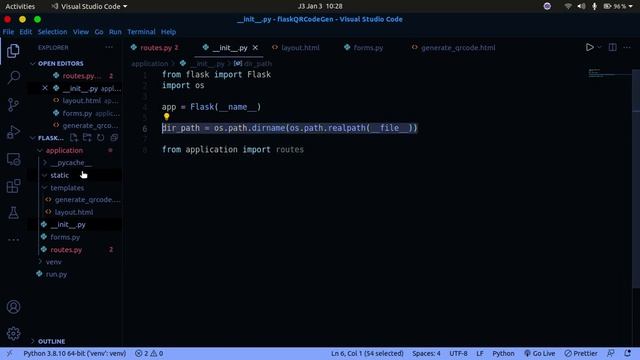Go to line via Ln 6, Col 1
This screenshot has height=360, width=640.
pyautogui.click(x=367, y=353)
